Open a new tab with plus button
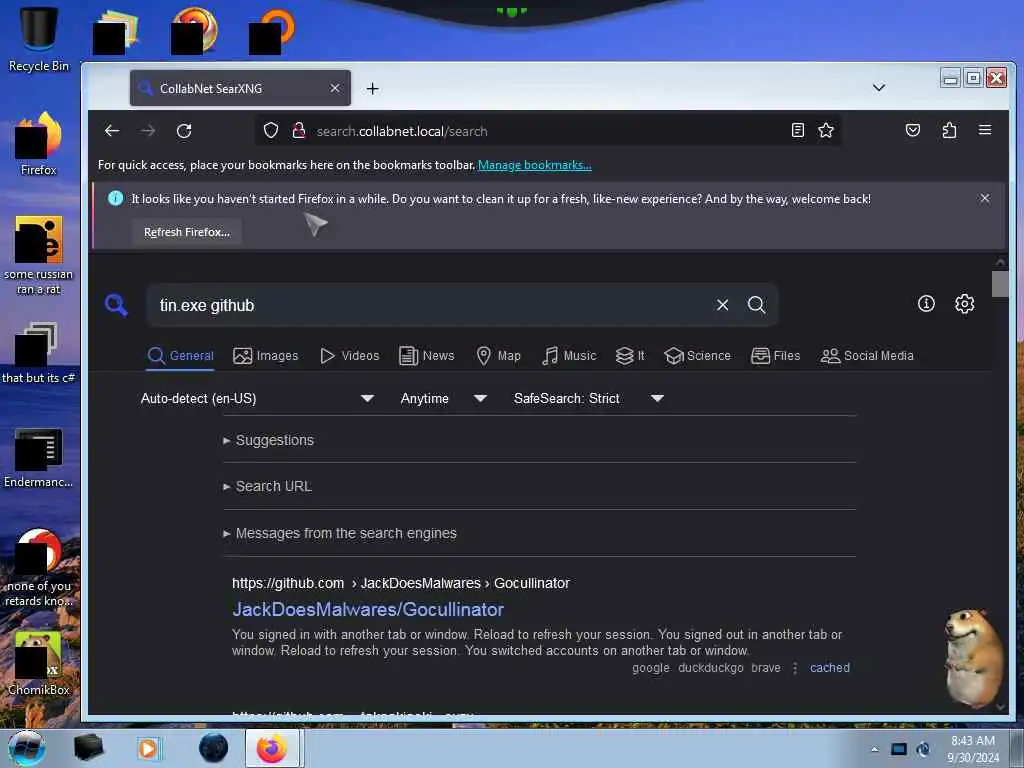Screen dimensions: 1024x768 pos(372,88)
